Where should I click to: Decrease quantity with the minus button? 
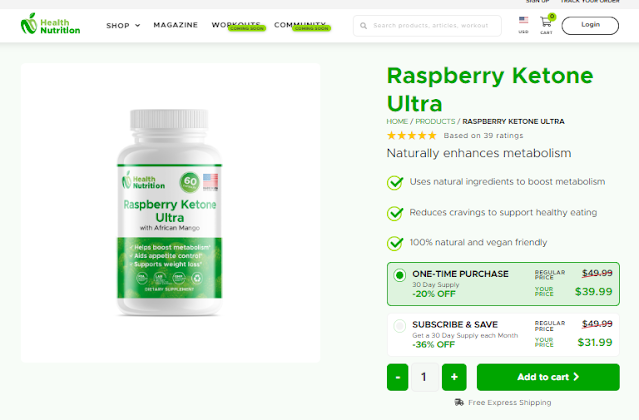pyautogui.click(x=397, y=377)
